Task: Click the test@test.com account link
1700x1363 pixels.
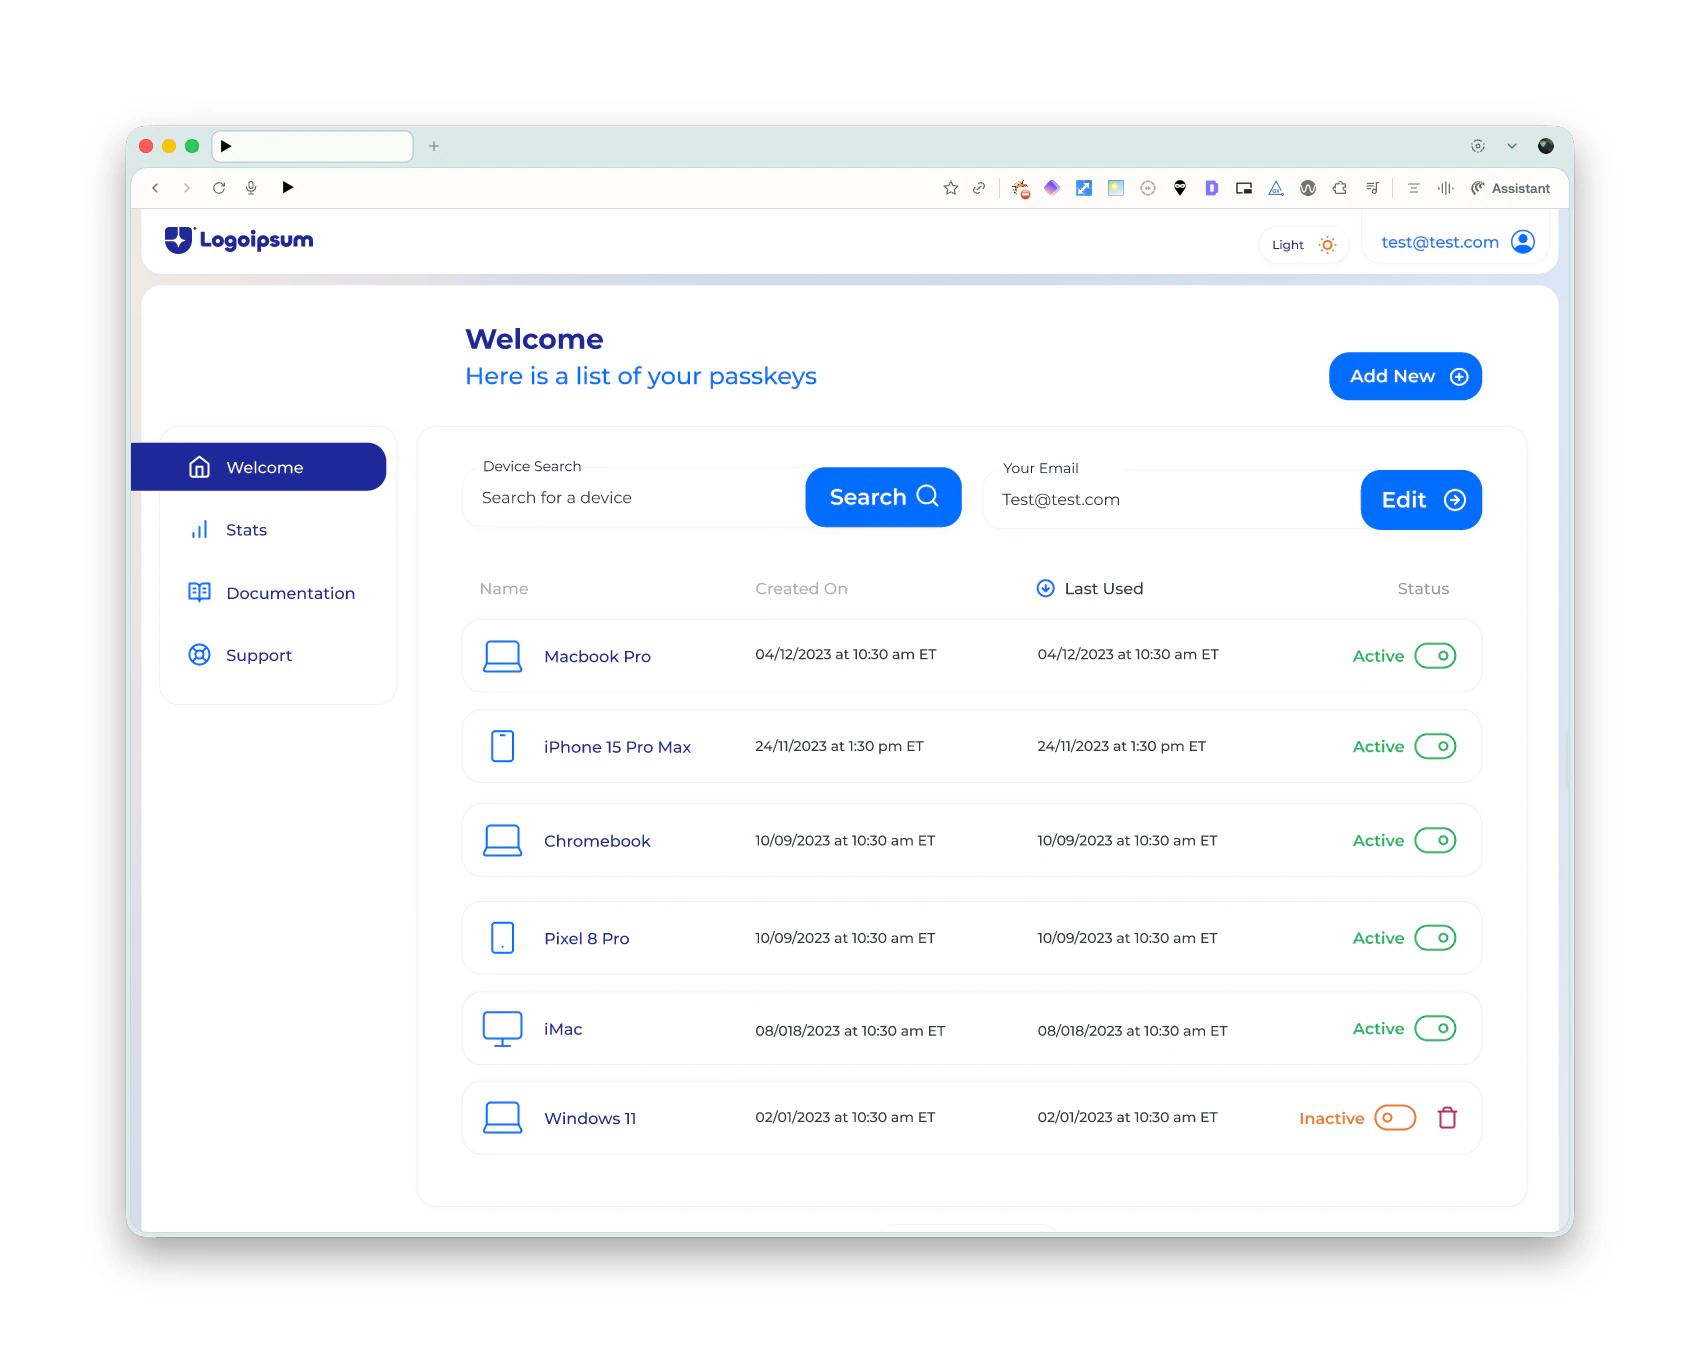Action: click(1457, 242)
